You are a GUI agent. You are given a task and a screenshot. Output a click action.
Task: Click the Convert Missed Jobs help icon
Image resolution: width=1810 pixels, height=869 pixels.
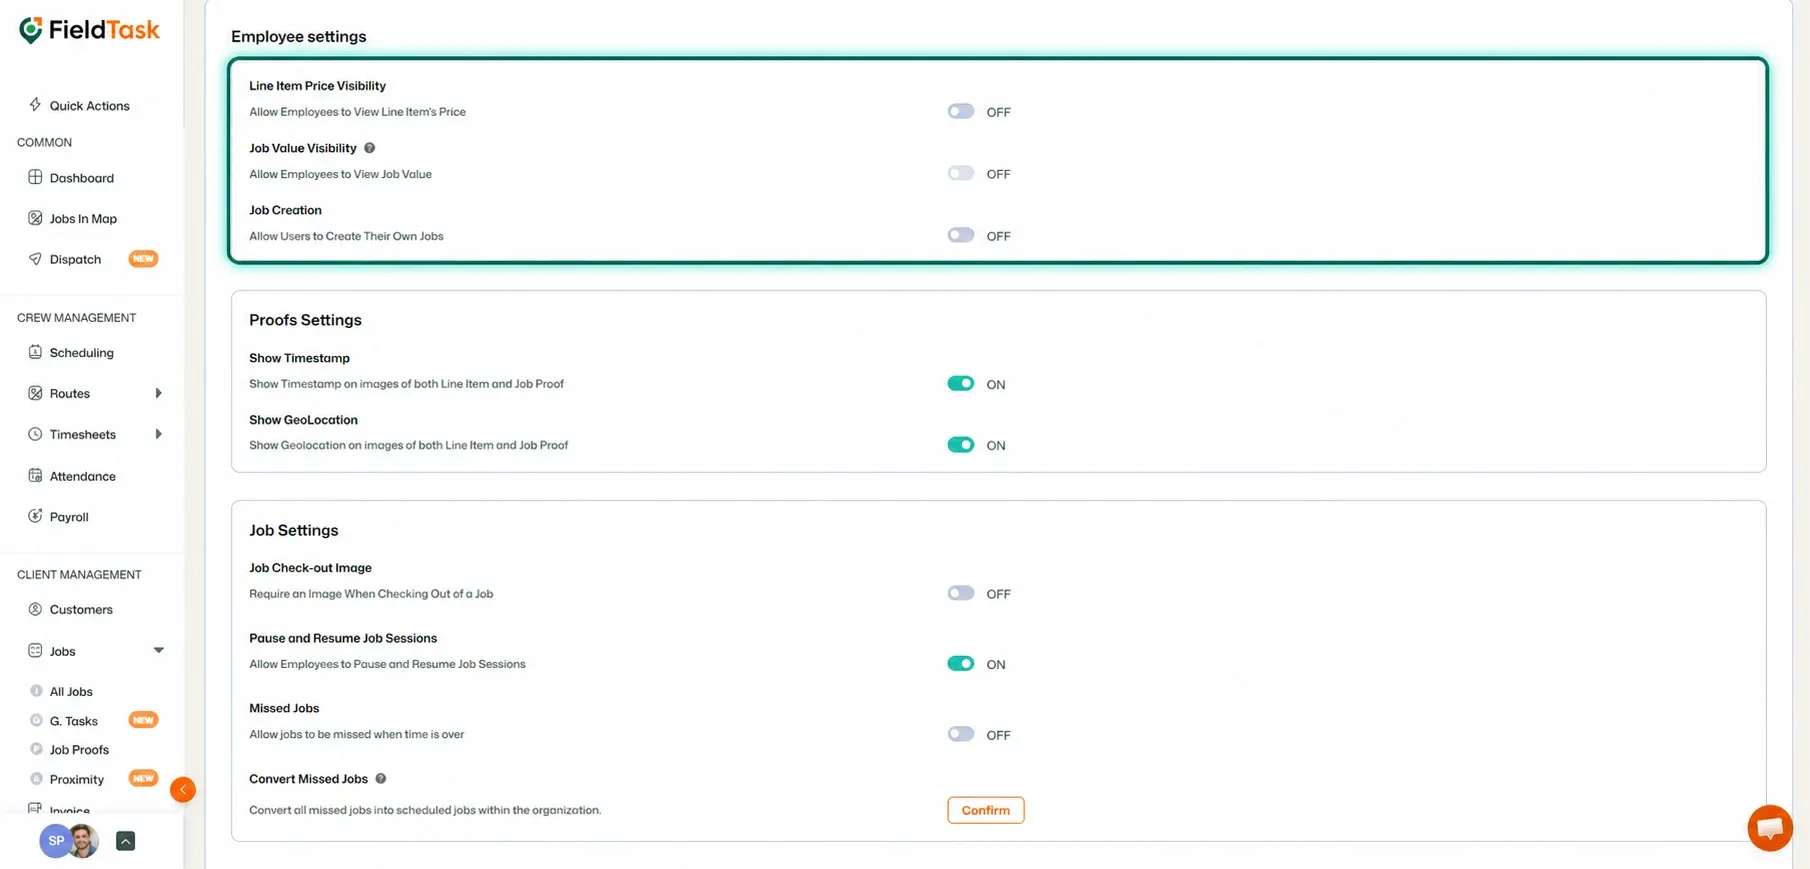click(x=381, y=779)
